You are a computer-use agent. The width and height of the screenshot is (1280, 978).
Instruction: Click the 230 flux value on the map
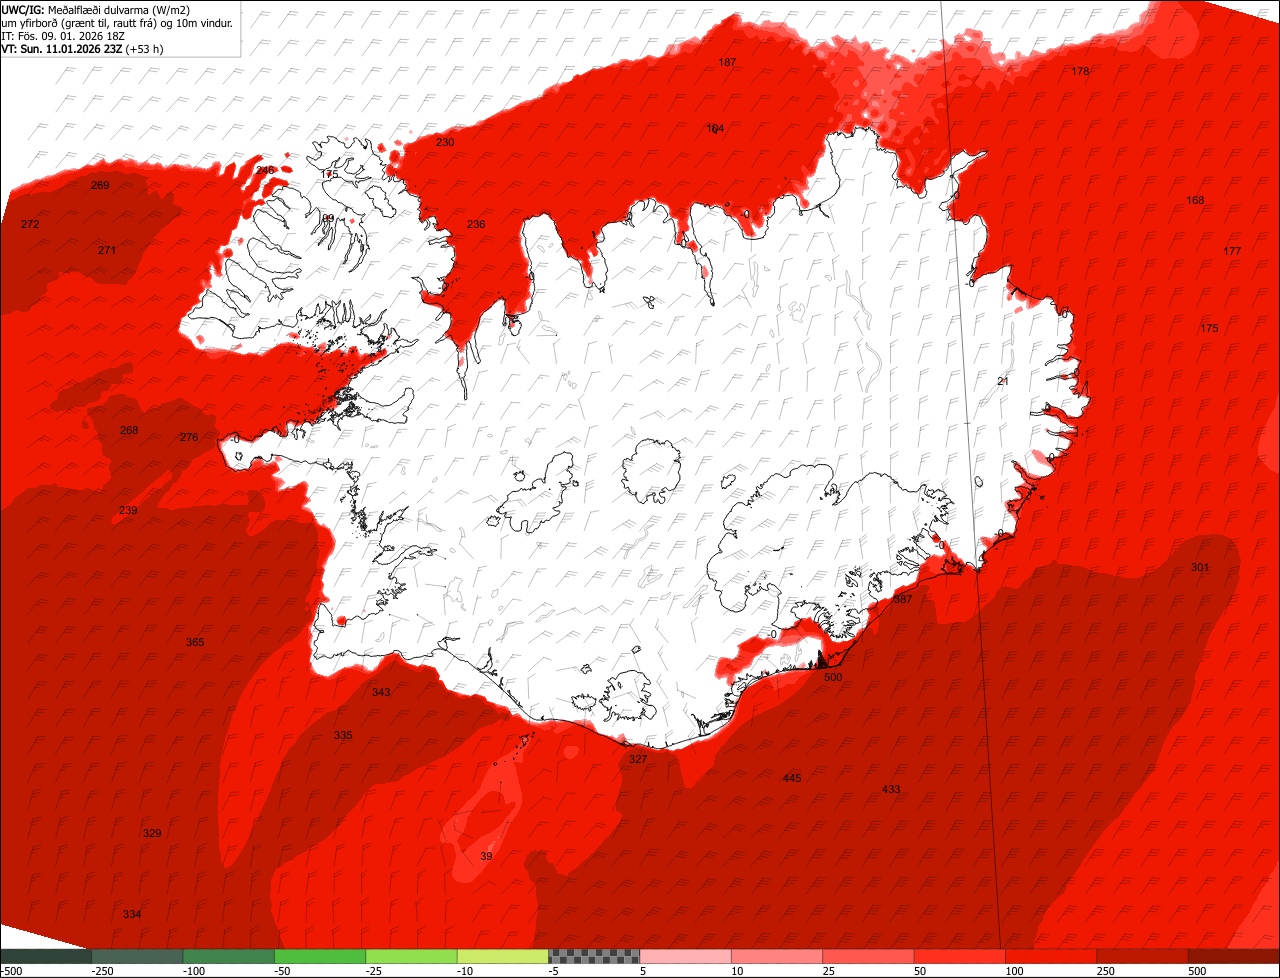(445, 142)
